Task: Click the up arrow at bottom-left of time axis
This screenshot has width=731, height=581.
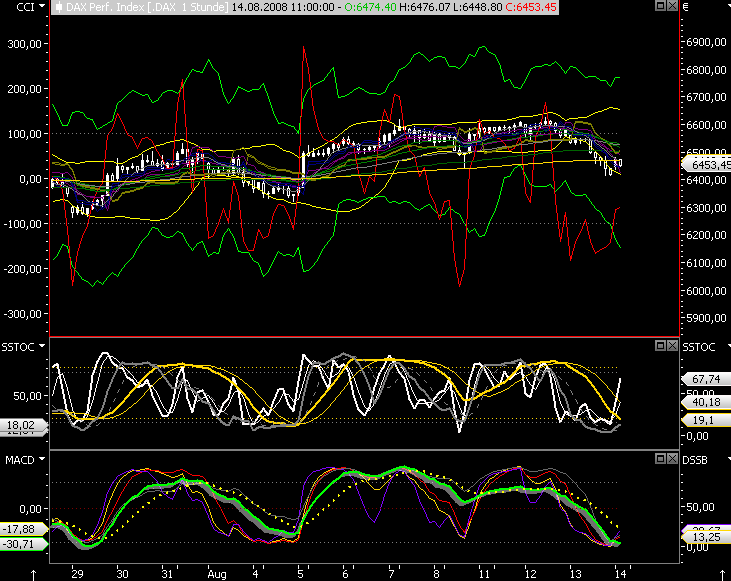Action: [x=34, y=575]
